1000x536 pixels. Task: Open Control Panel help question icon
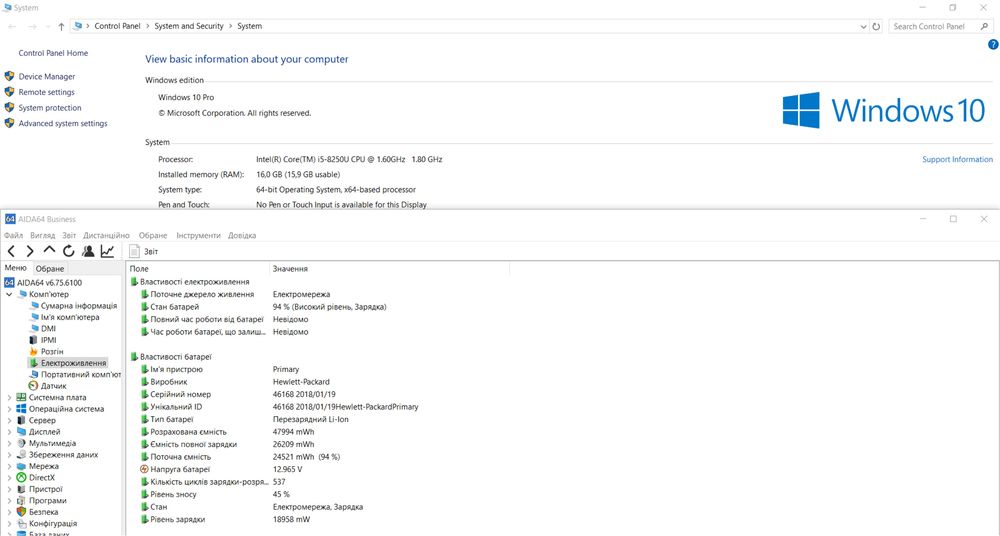pos(993,45)
